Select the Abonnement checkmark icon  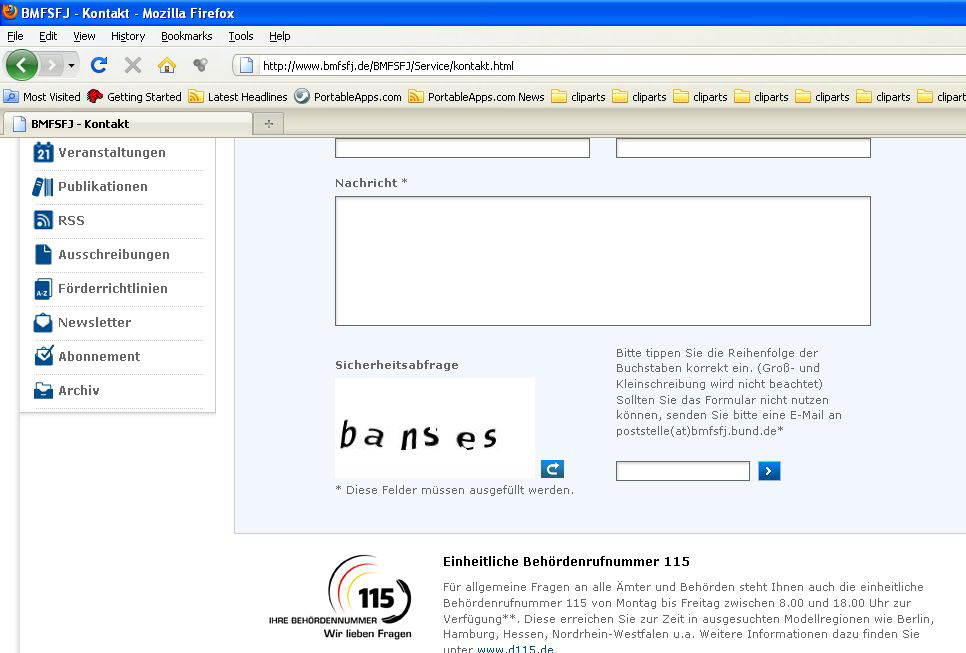41,356
